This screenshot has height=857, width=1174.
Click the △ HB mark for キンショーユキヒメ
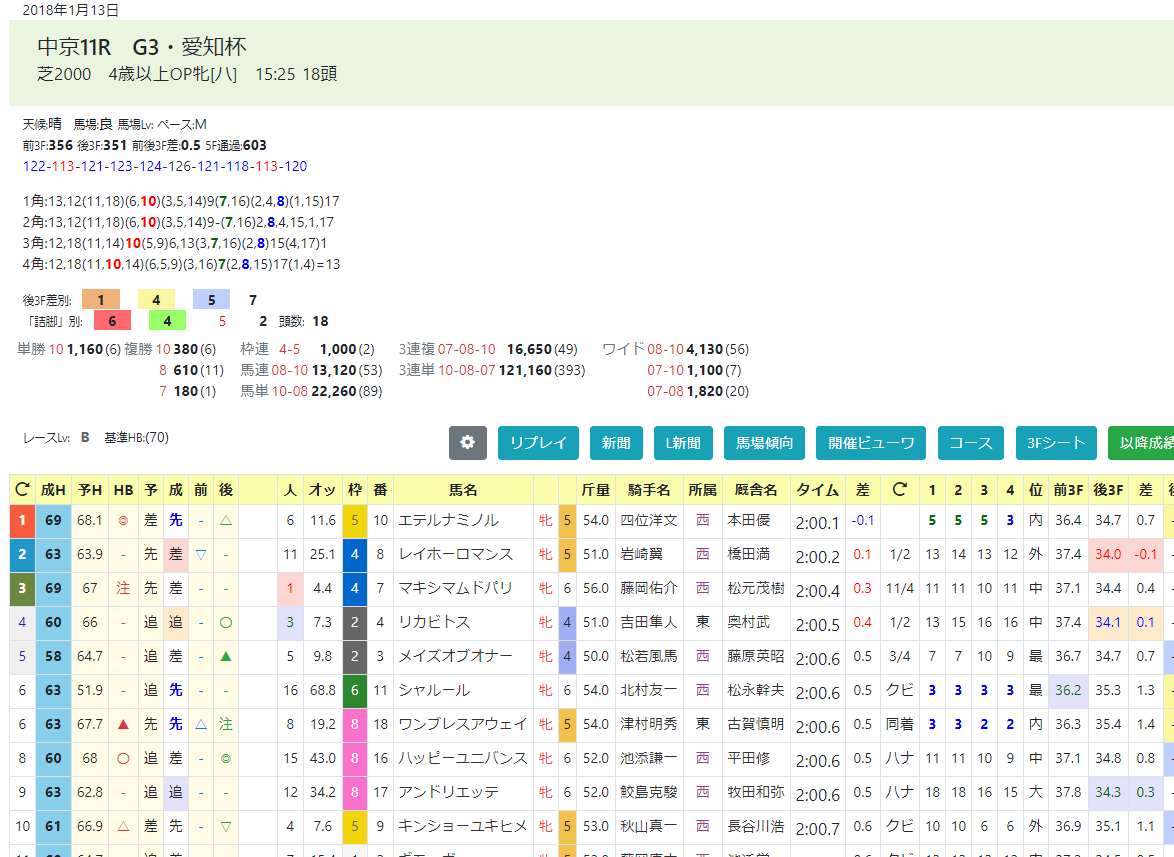coord(124,826)
